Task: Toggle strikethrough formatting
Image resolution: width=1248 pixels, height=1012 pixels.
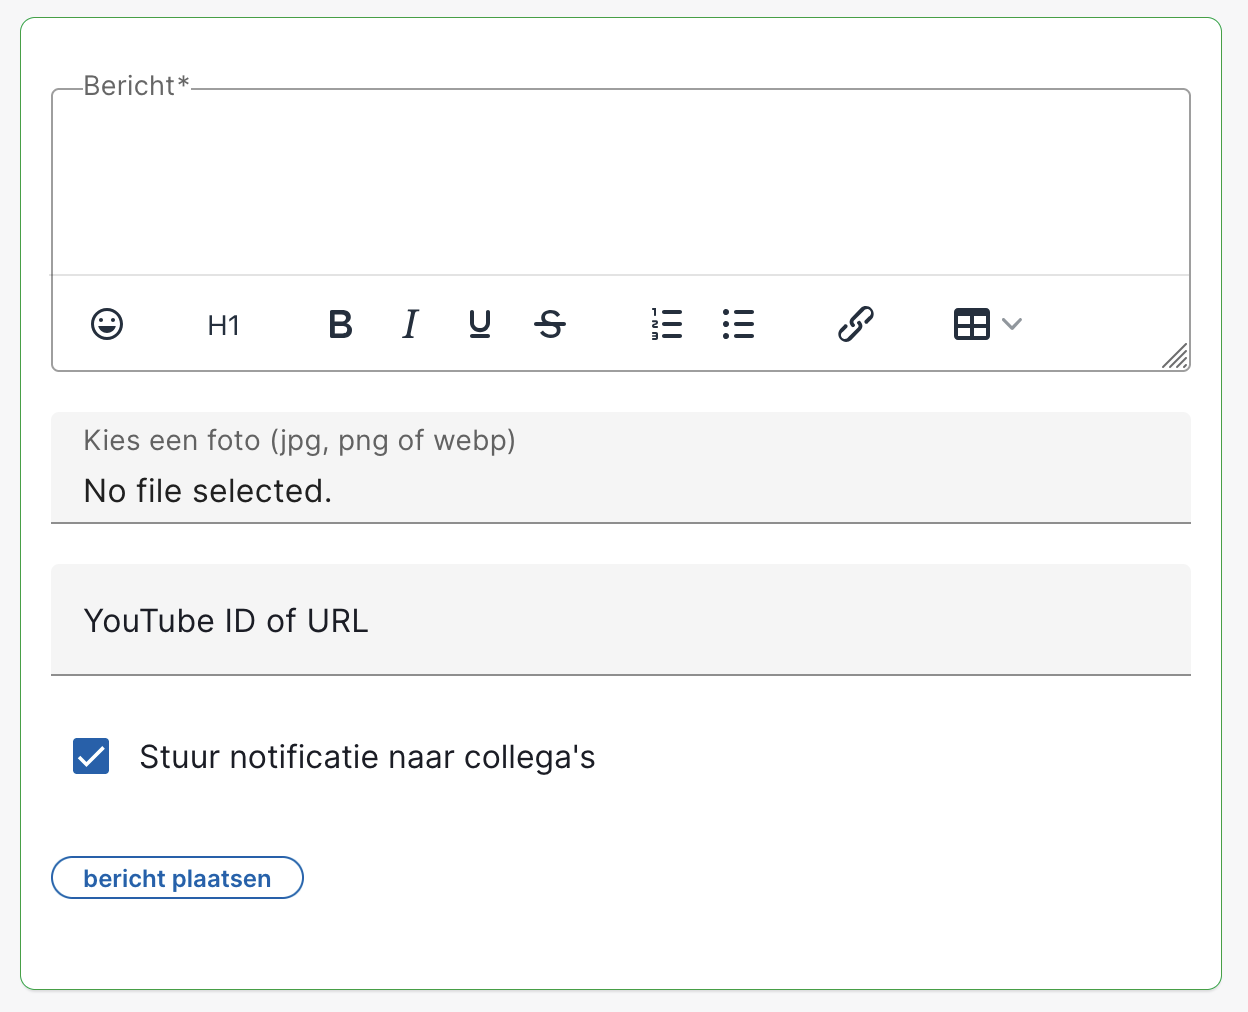Action: [x=550, y=324]
